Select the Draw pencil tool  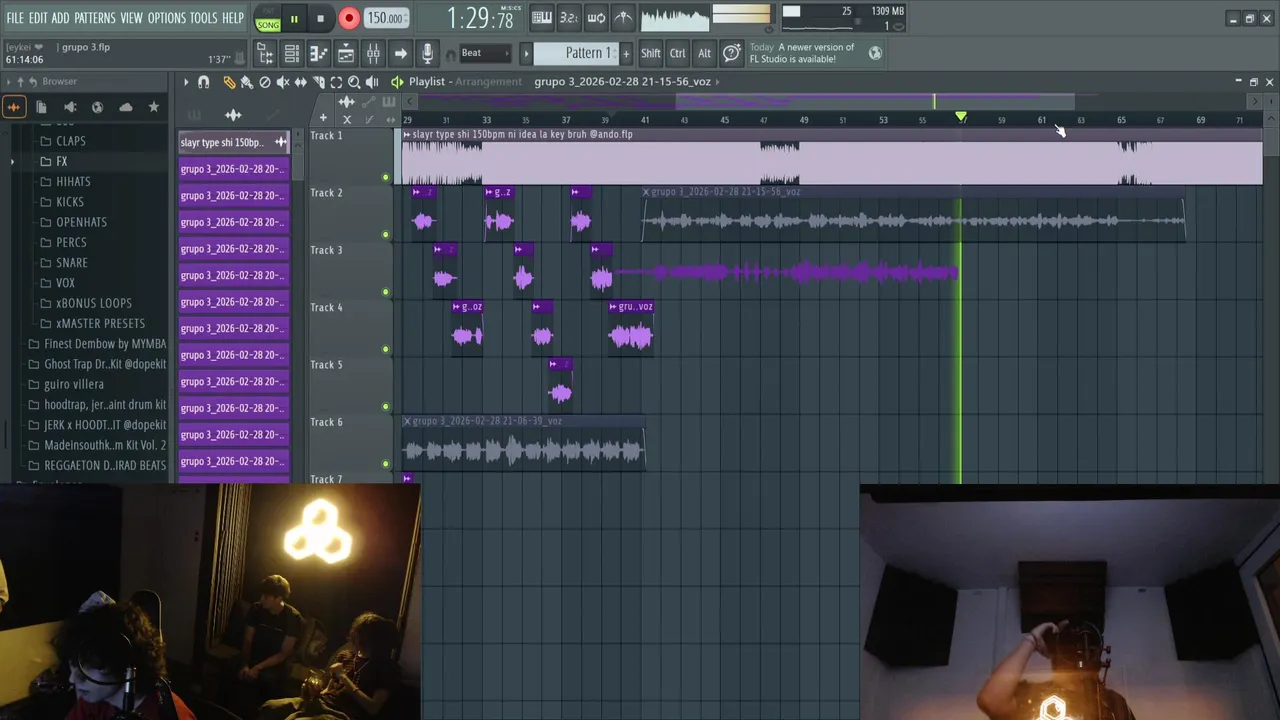tap(229, 82)
